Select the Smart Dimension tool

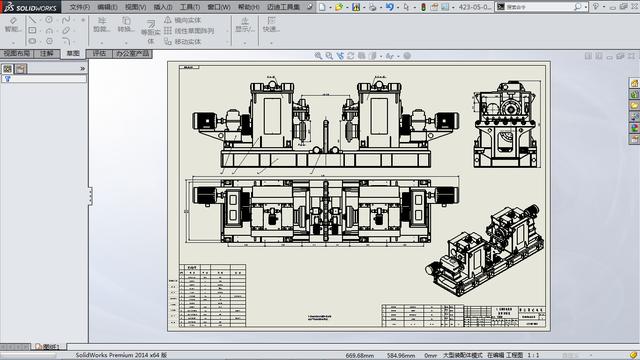coord(13,24)
